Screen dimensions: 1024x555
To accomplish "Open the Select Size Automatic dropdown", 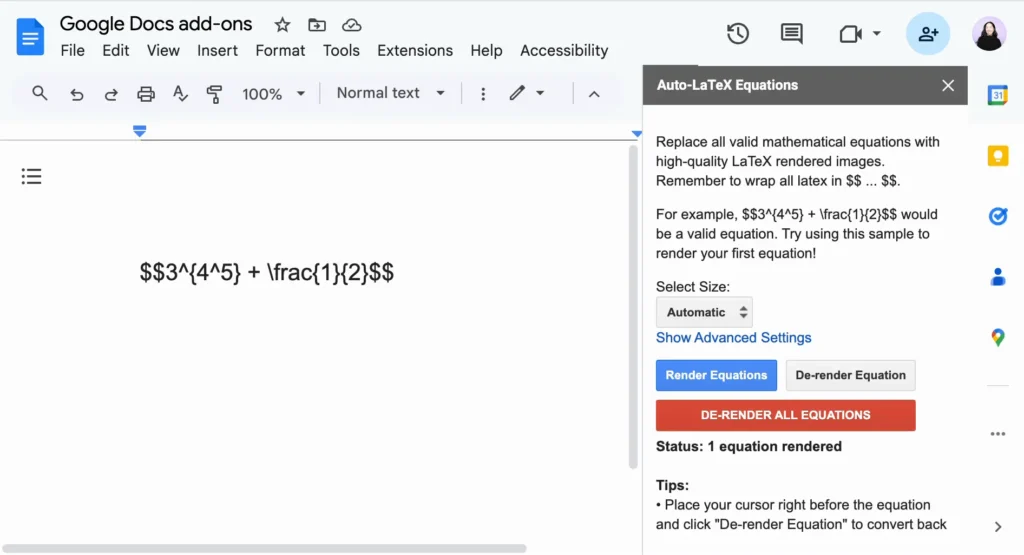I will point(704,312).
